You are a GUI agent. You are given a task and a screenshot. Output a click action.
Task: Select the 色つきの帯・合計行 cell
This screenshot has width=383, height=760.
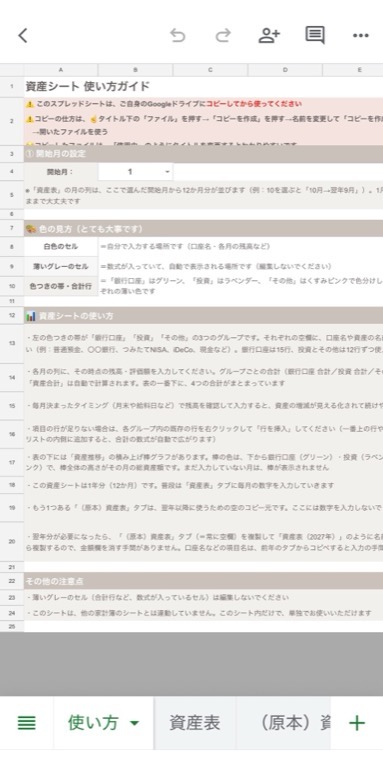pos(61,286)
